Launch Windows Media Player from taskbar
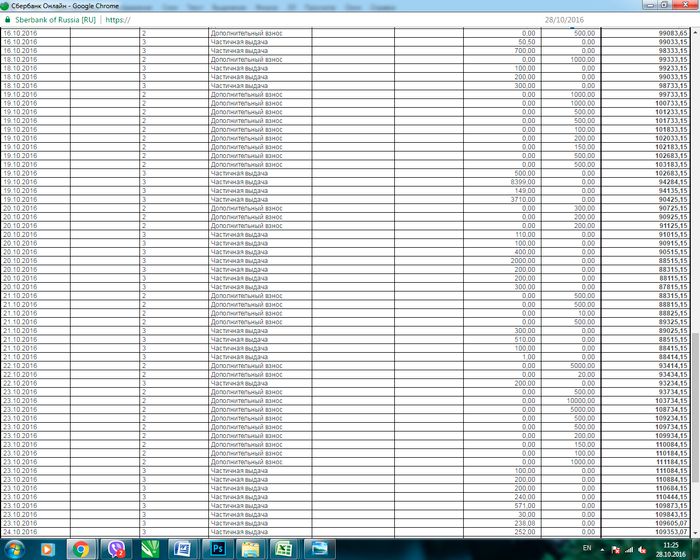The height and width of the screenshot is (560, 700). point(48,549)
